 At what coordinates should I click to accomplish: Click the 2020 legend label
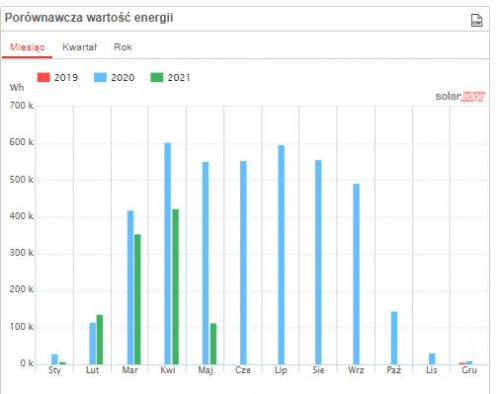[123, 78]
